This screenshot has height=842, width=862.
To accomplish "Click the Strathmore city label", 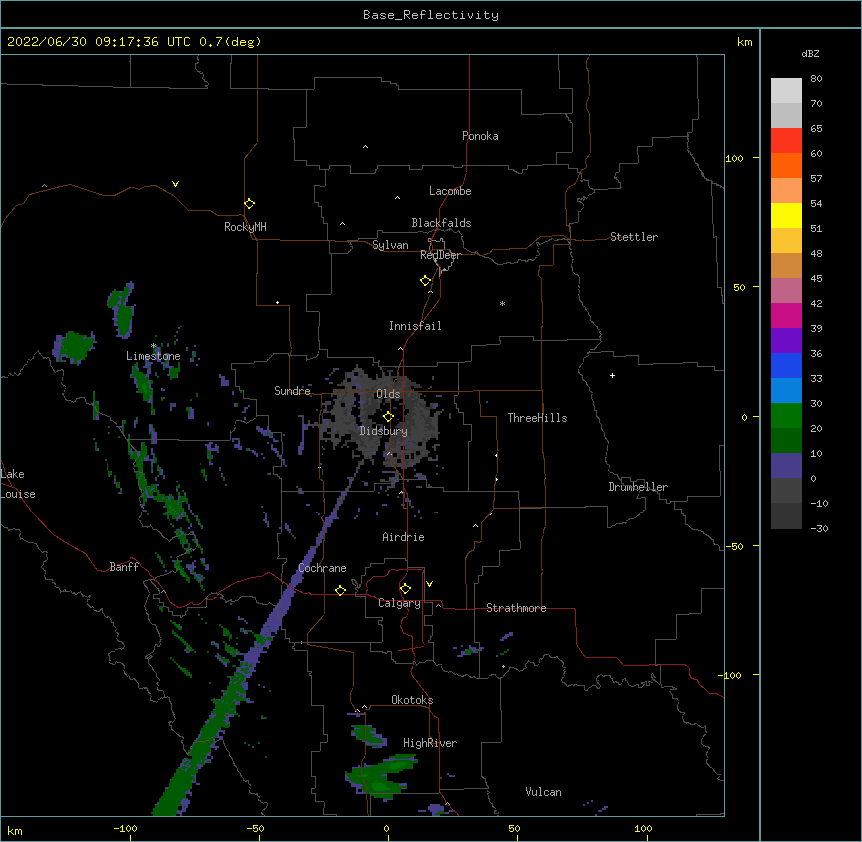I will point(516,608).
